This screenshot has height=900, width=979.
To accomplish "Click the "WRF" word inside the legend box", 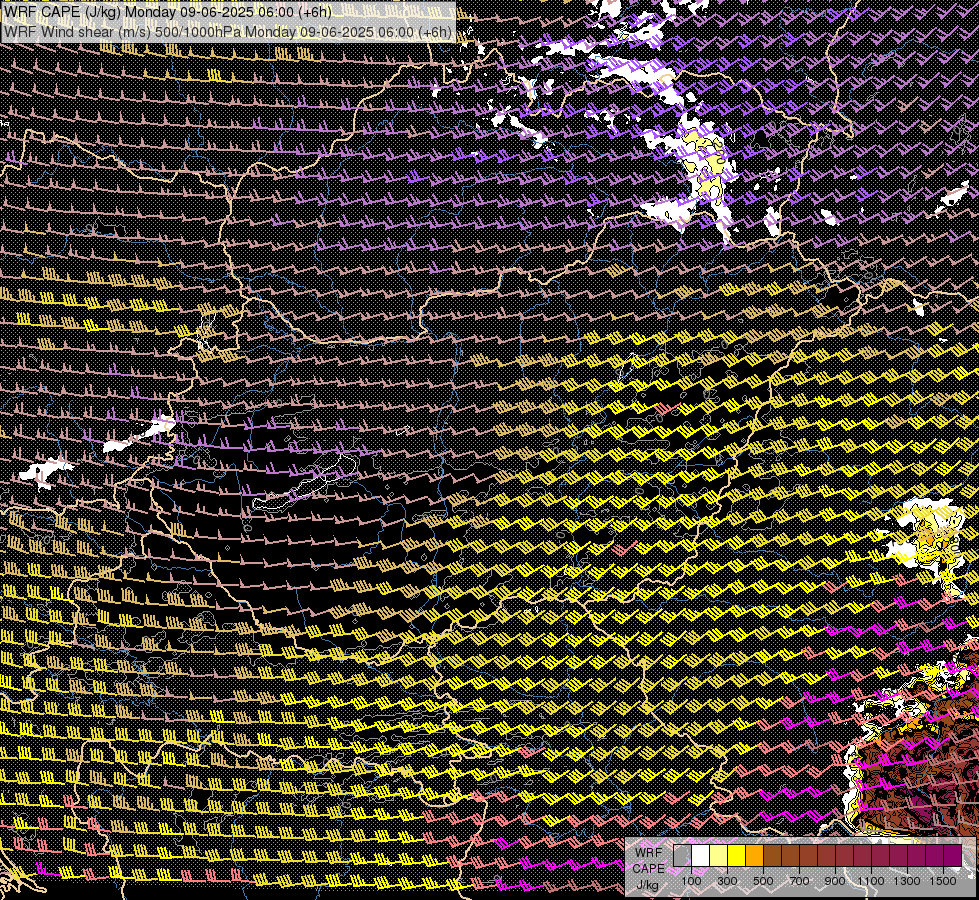I will point(649,853).
